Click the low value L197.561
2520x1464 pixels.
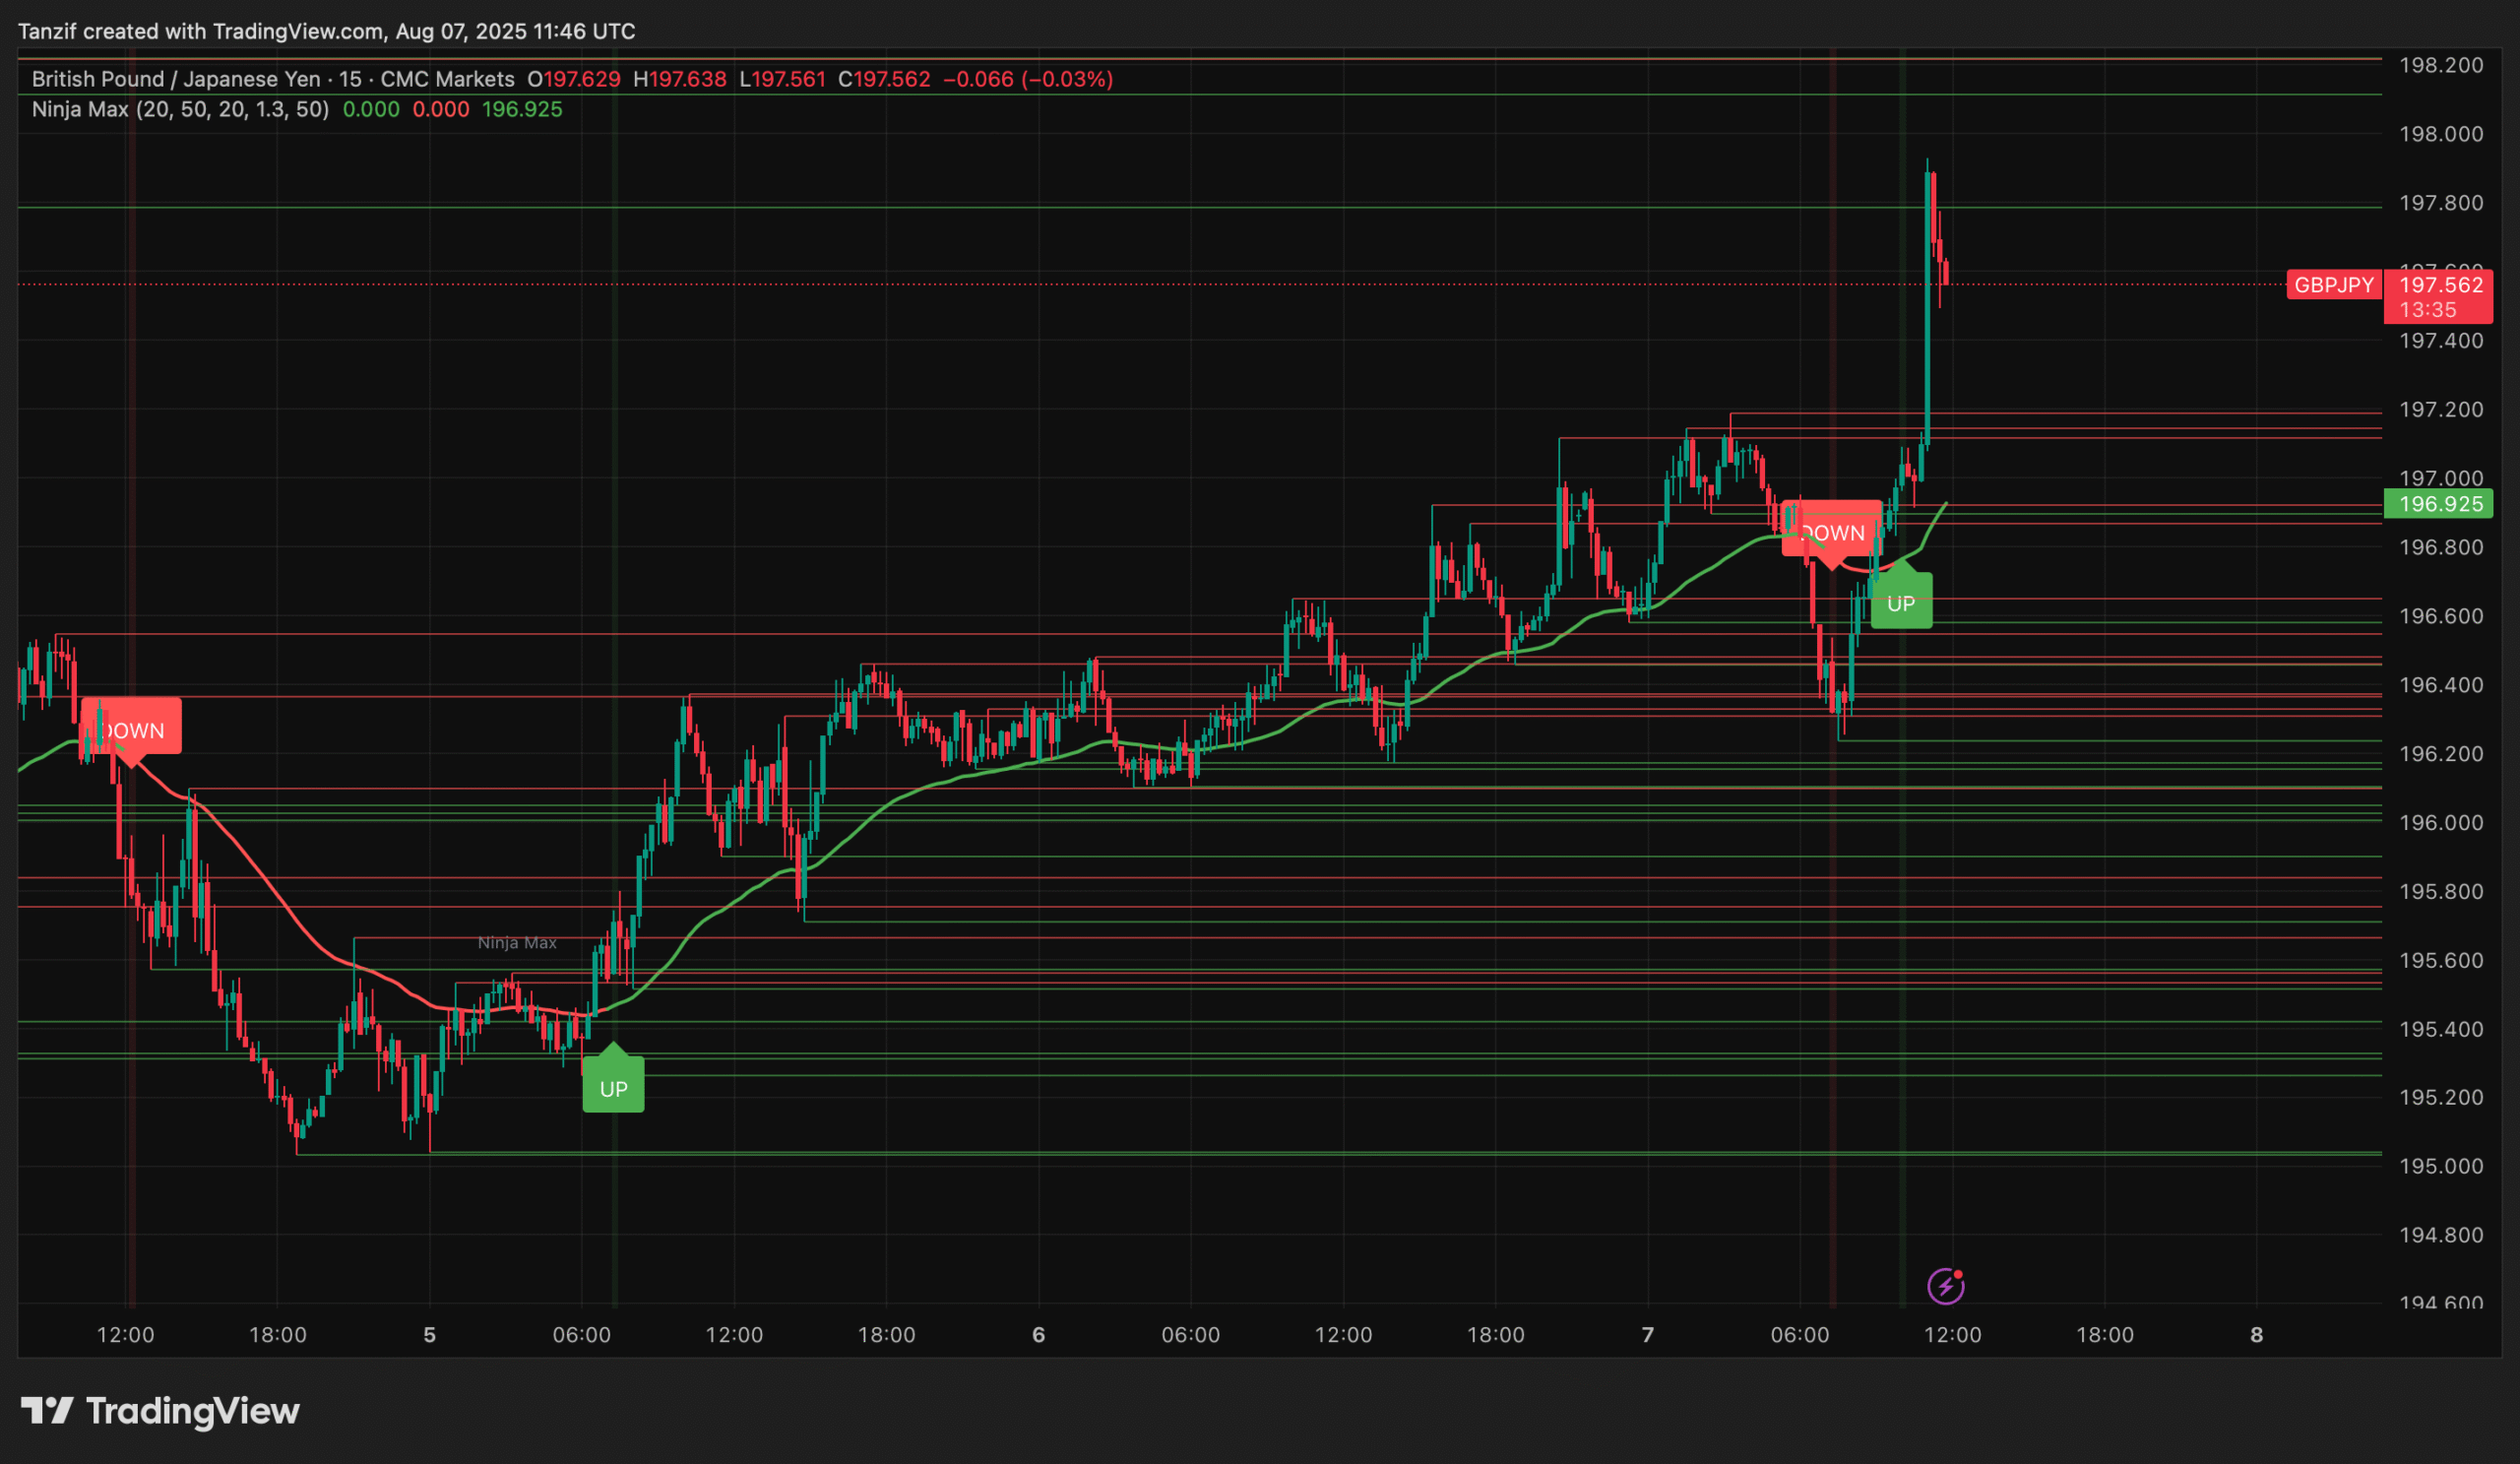[783, 79]
